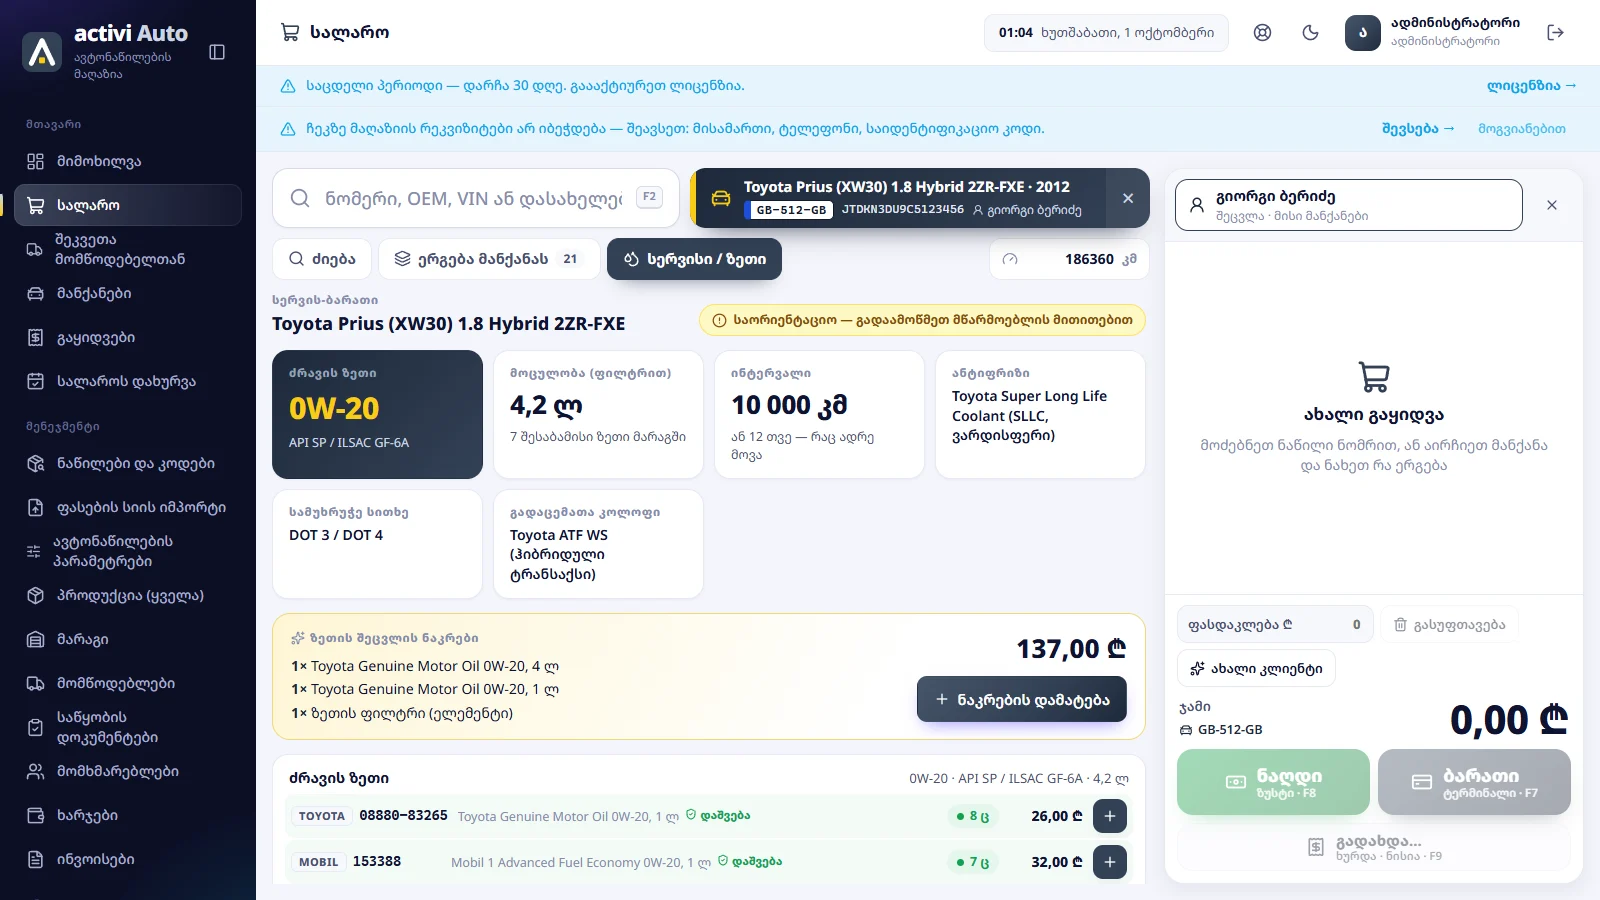The width and height of the screenshot is (1600, 900).
Task: Open მიმოხილვა in sidebar
Action: click(x=128, y=161)
